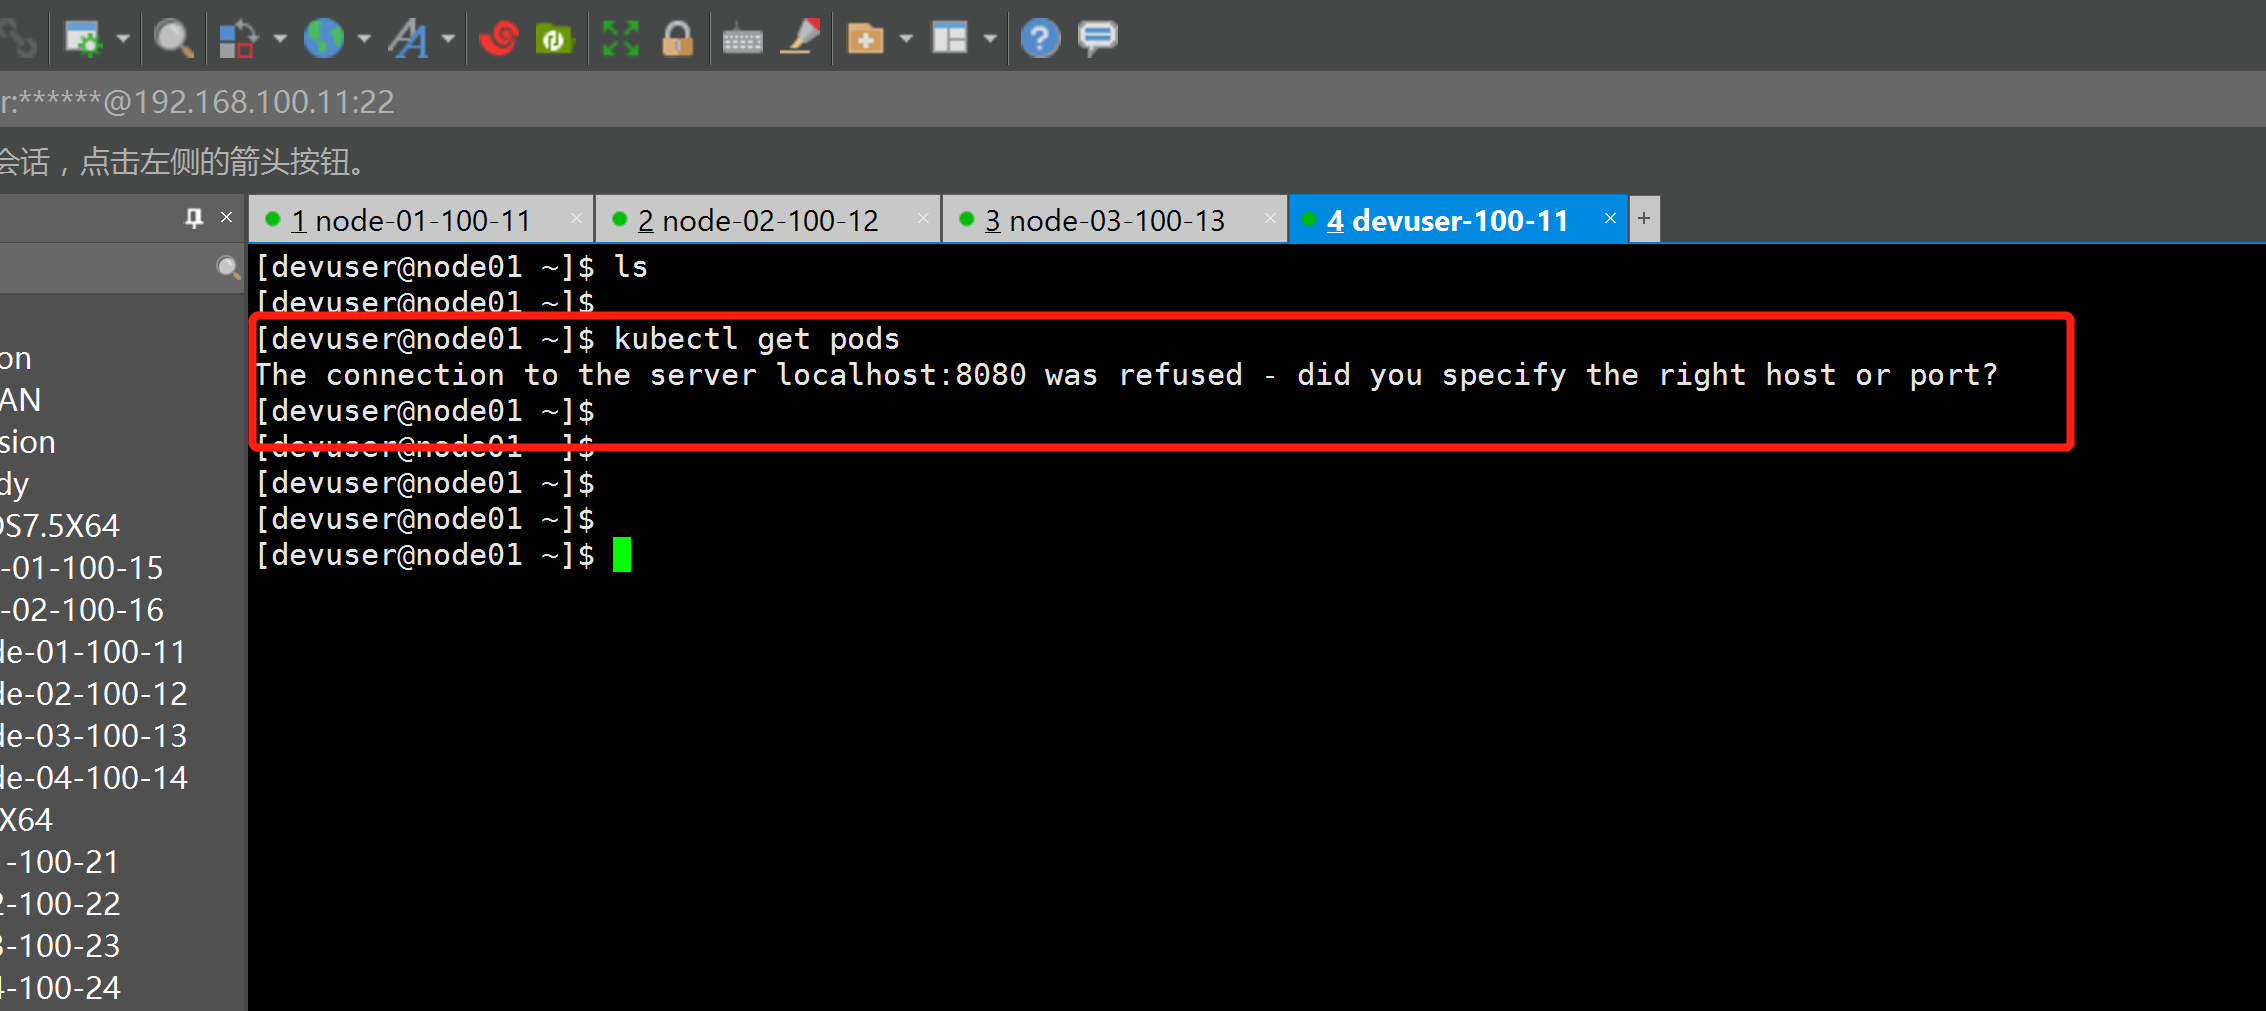
Task: Select session entry ending le-02-100-12
Action: [x=94, y=694]
